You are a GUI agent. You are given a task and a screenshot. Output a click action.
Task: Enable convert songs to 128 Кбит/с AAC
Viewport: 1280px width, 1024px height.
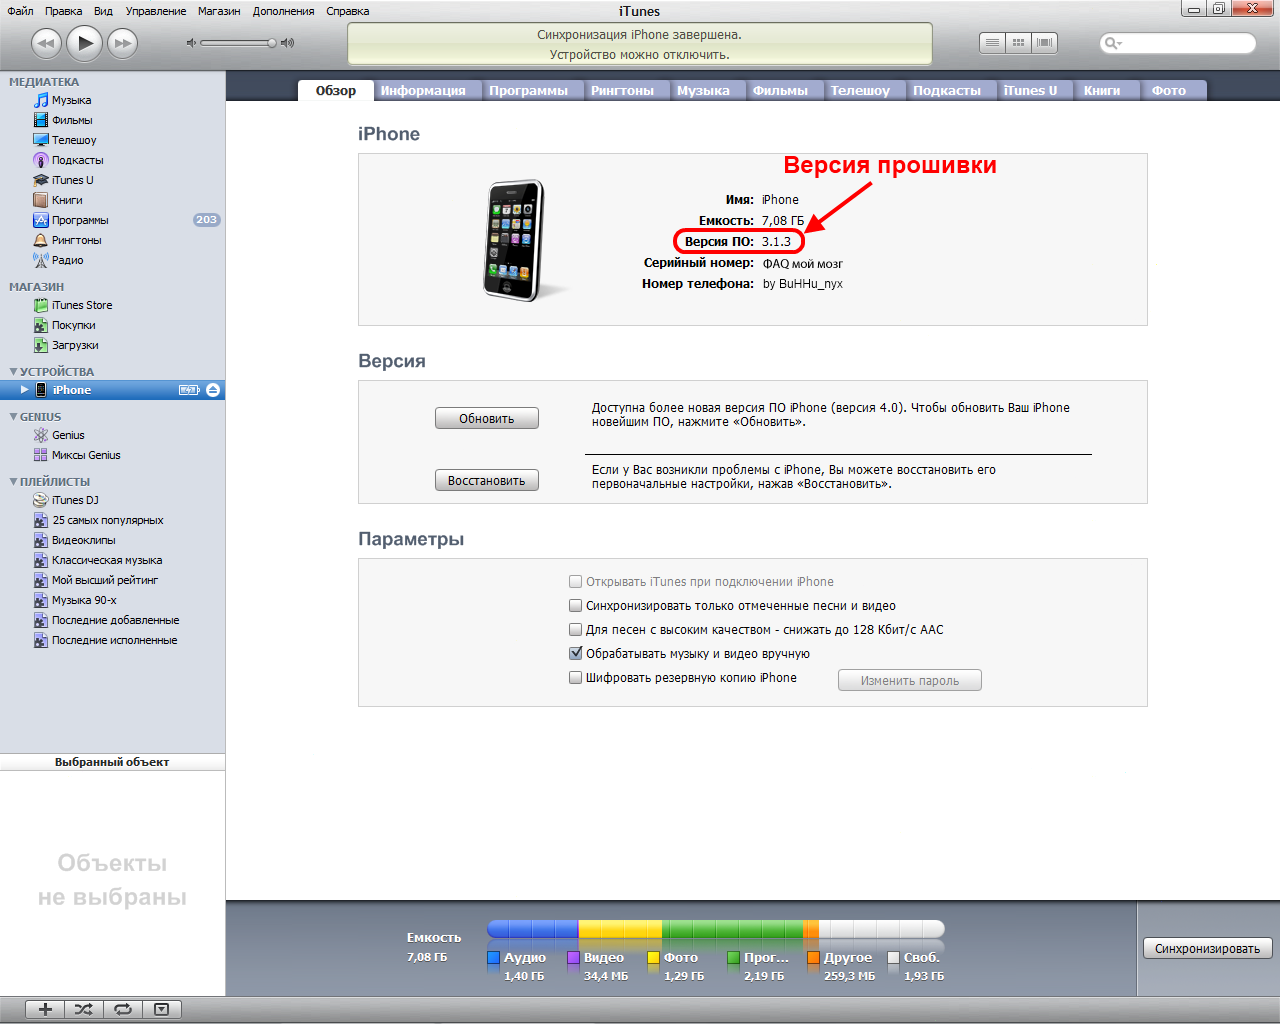(576, 629)
